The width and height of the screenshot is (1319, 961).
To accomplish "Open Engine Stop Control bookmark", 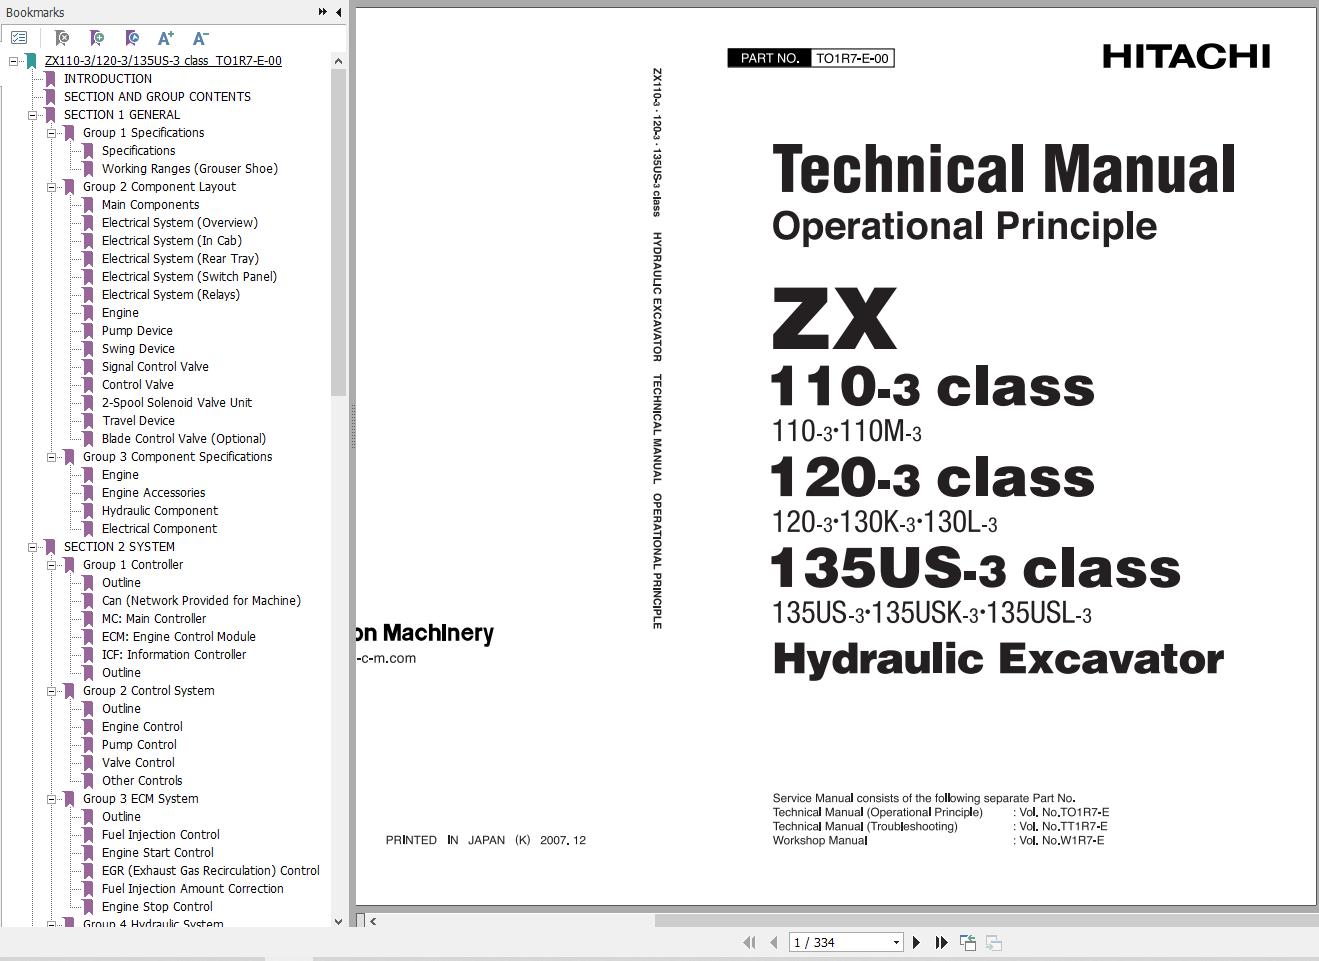I will 157,907.
